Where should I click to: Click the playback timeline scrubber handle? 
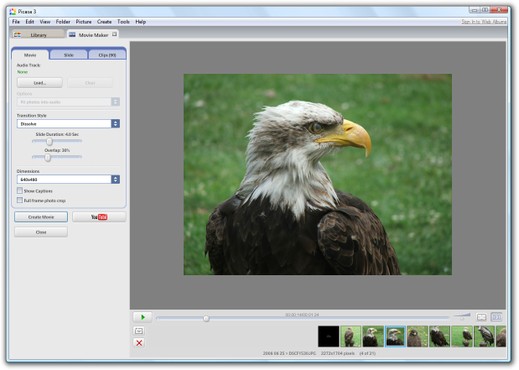point(206,318)
